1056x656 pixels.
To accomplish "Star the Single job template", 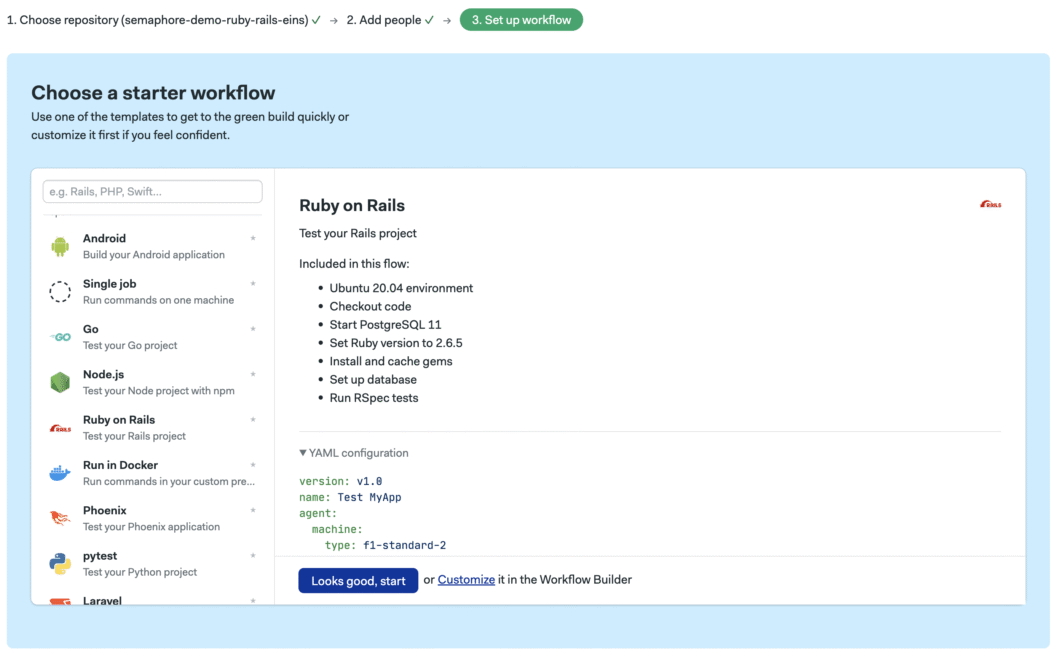I will click(x=253, y=284).
